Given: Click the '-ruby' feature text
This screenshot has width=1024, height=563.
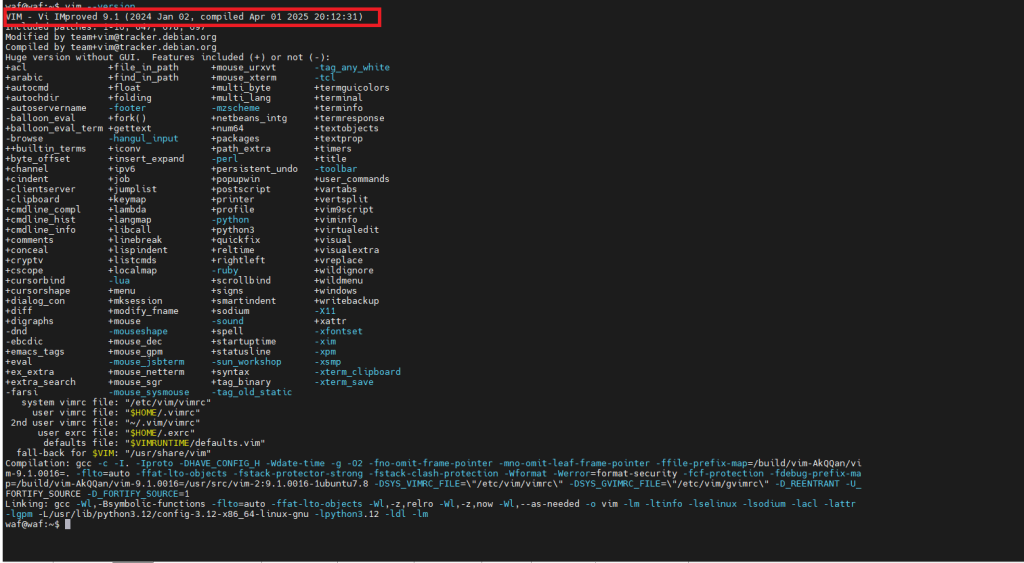Looking at the screenshot, I should click(225, 270).
